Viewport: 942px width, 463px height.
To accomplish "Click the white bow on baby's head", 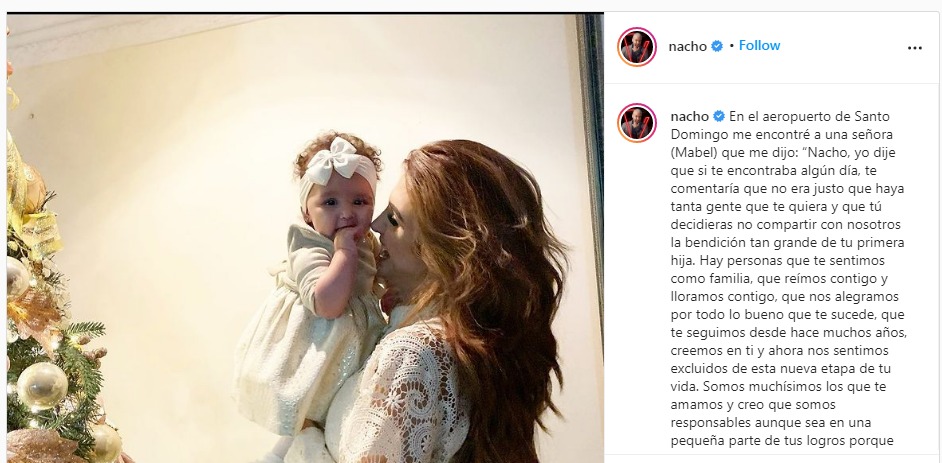I will point(339,162).
